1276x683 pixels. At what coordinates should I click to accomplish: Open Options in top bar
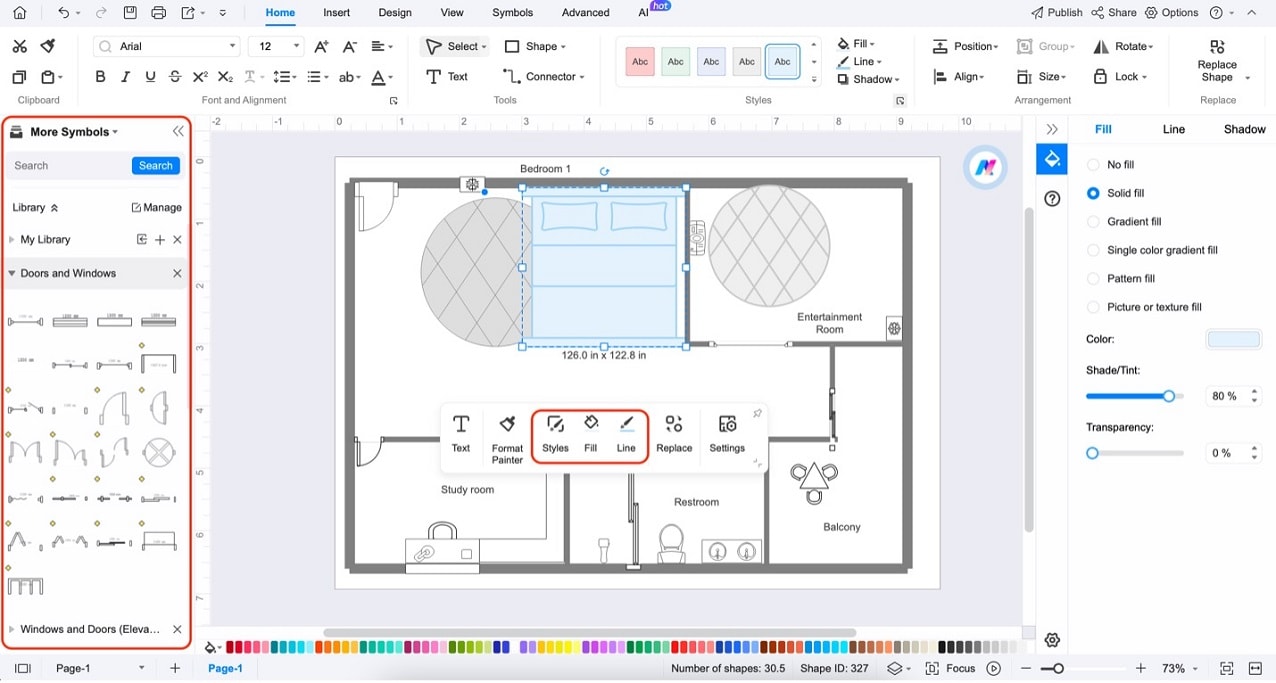pyautogui.click(x=1172, y=13)
